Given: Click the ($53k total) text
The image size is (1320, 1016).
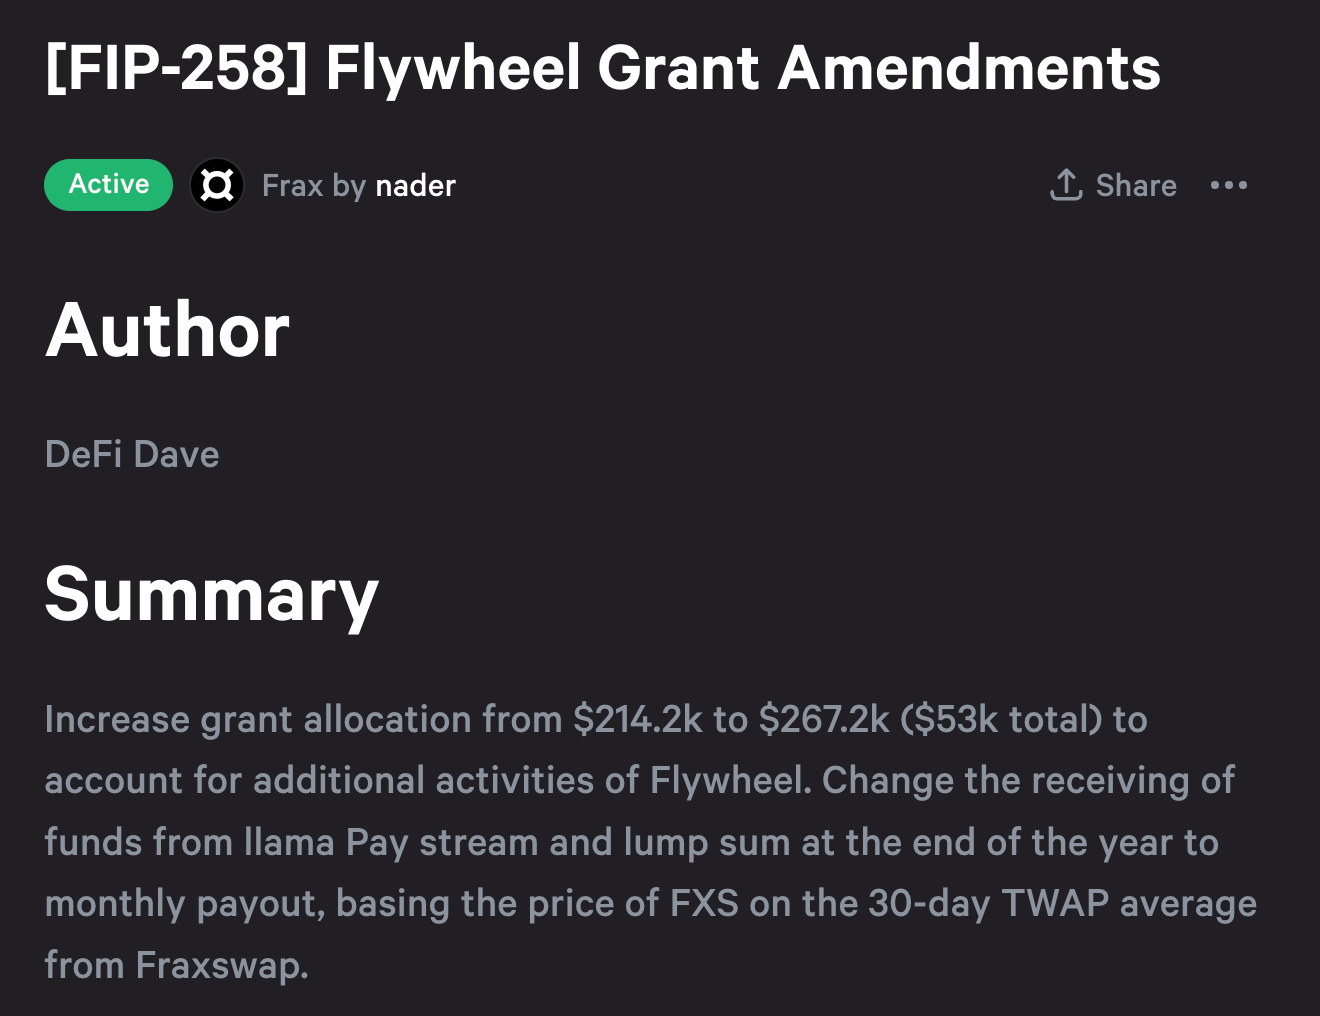Looking at the screenshot, I should point(1001,720).
